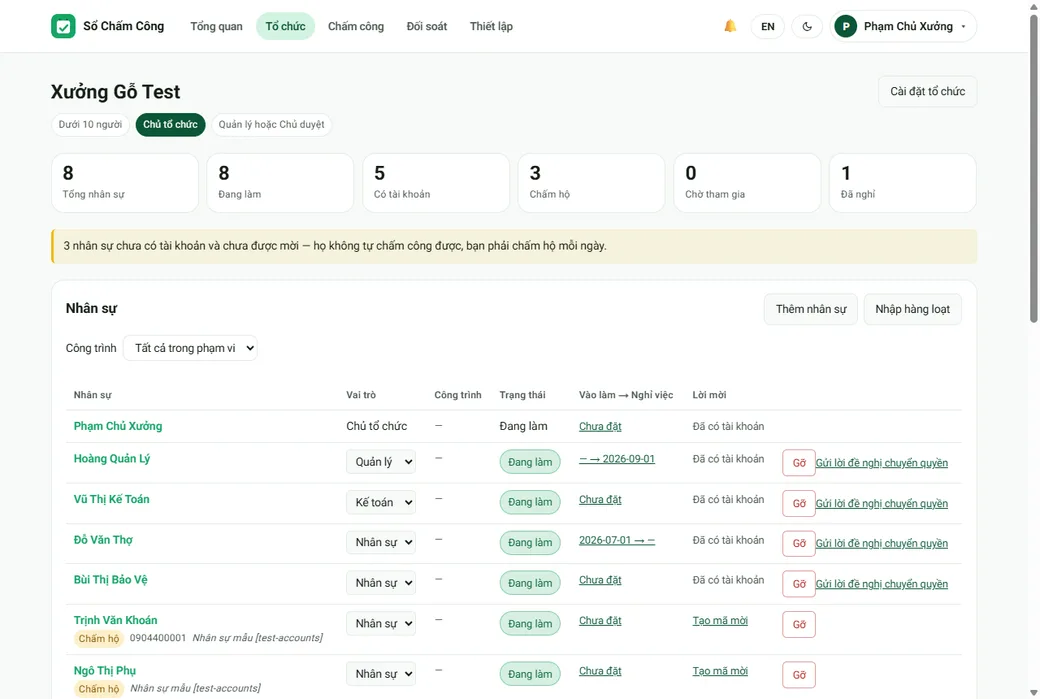Image resolution: width=1040 pixels, height=699 pixels.
Task: Click the Chấm hộ stat card
Action: pyautogui.click(x=591, y=183)
